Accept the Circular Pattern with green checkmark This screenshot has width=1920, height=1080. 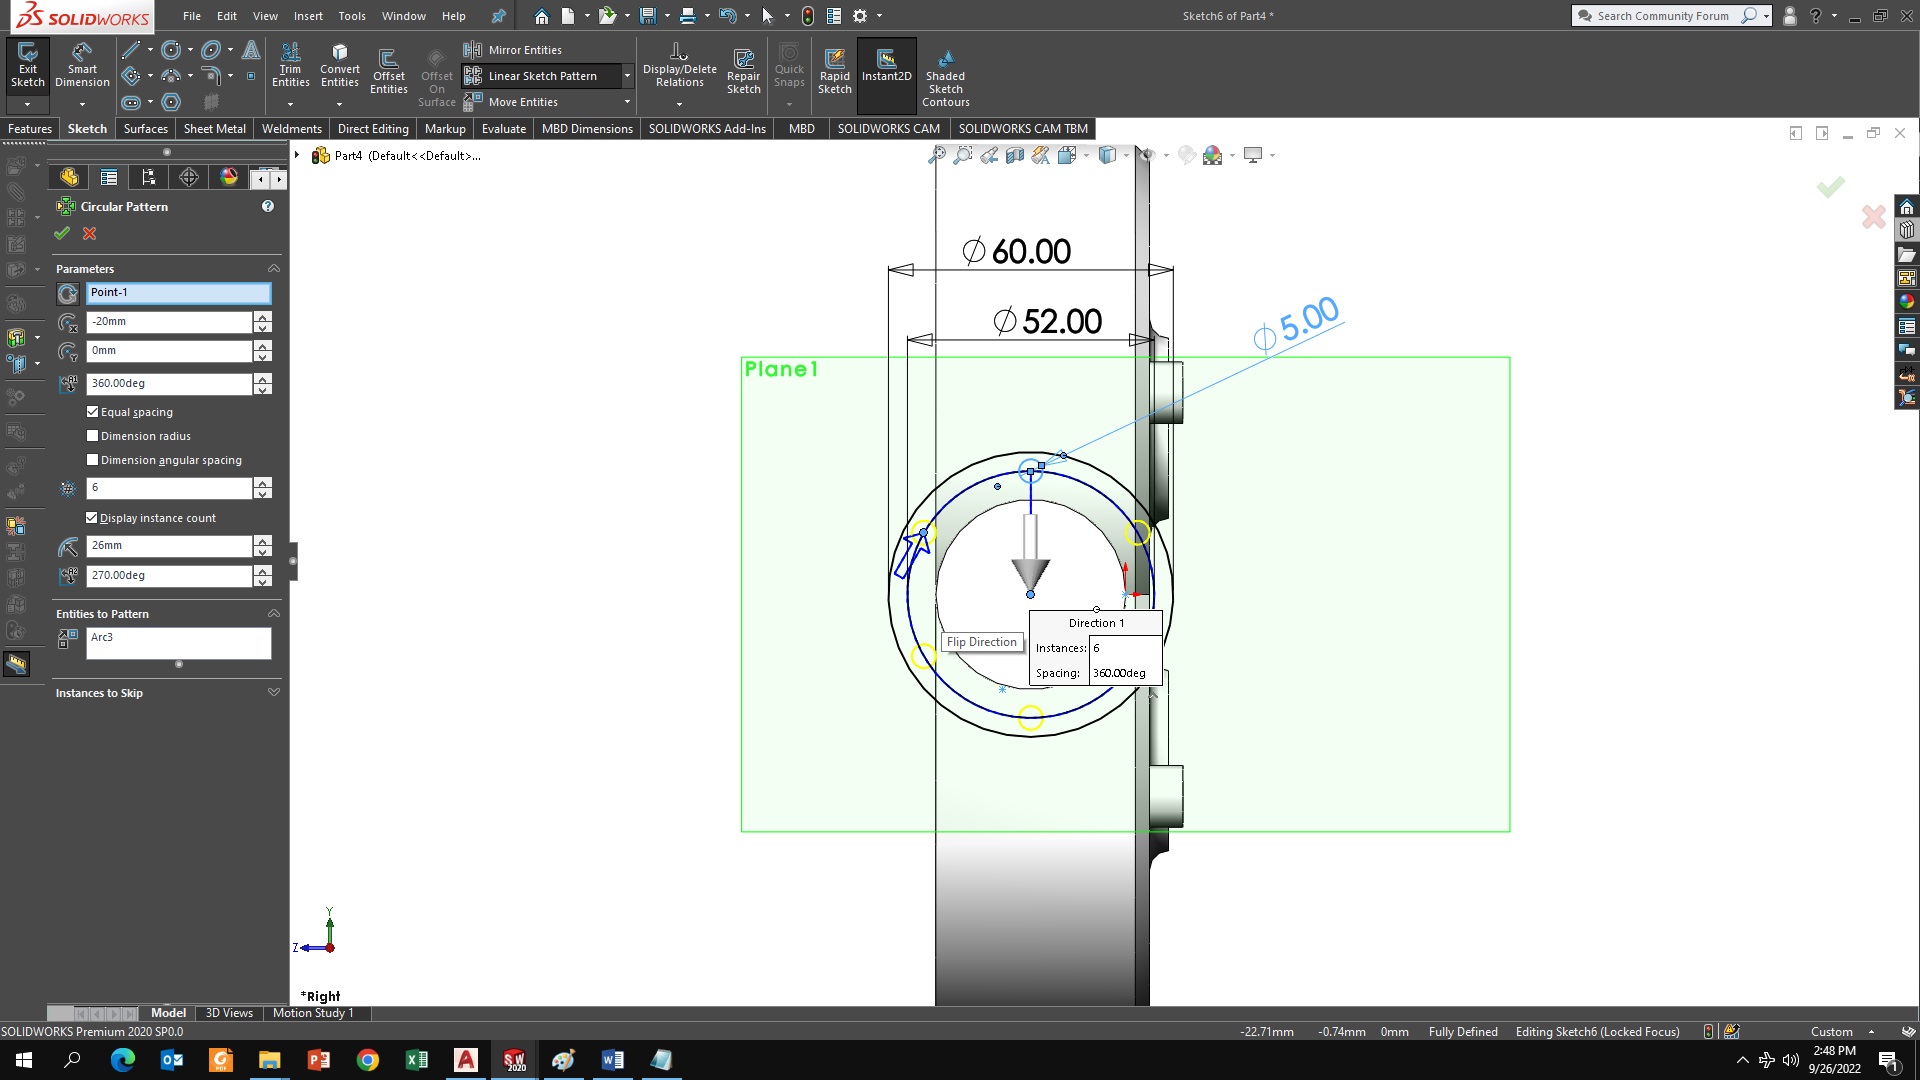click(62, 233)
